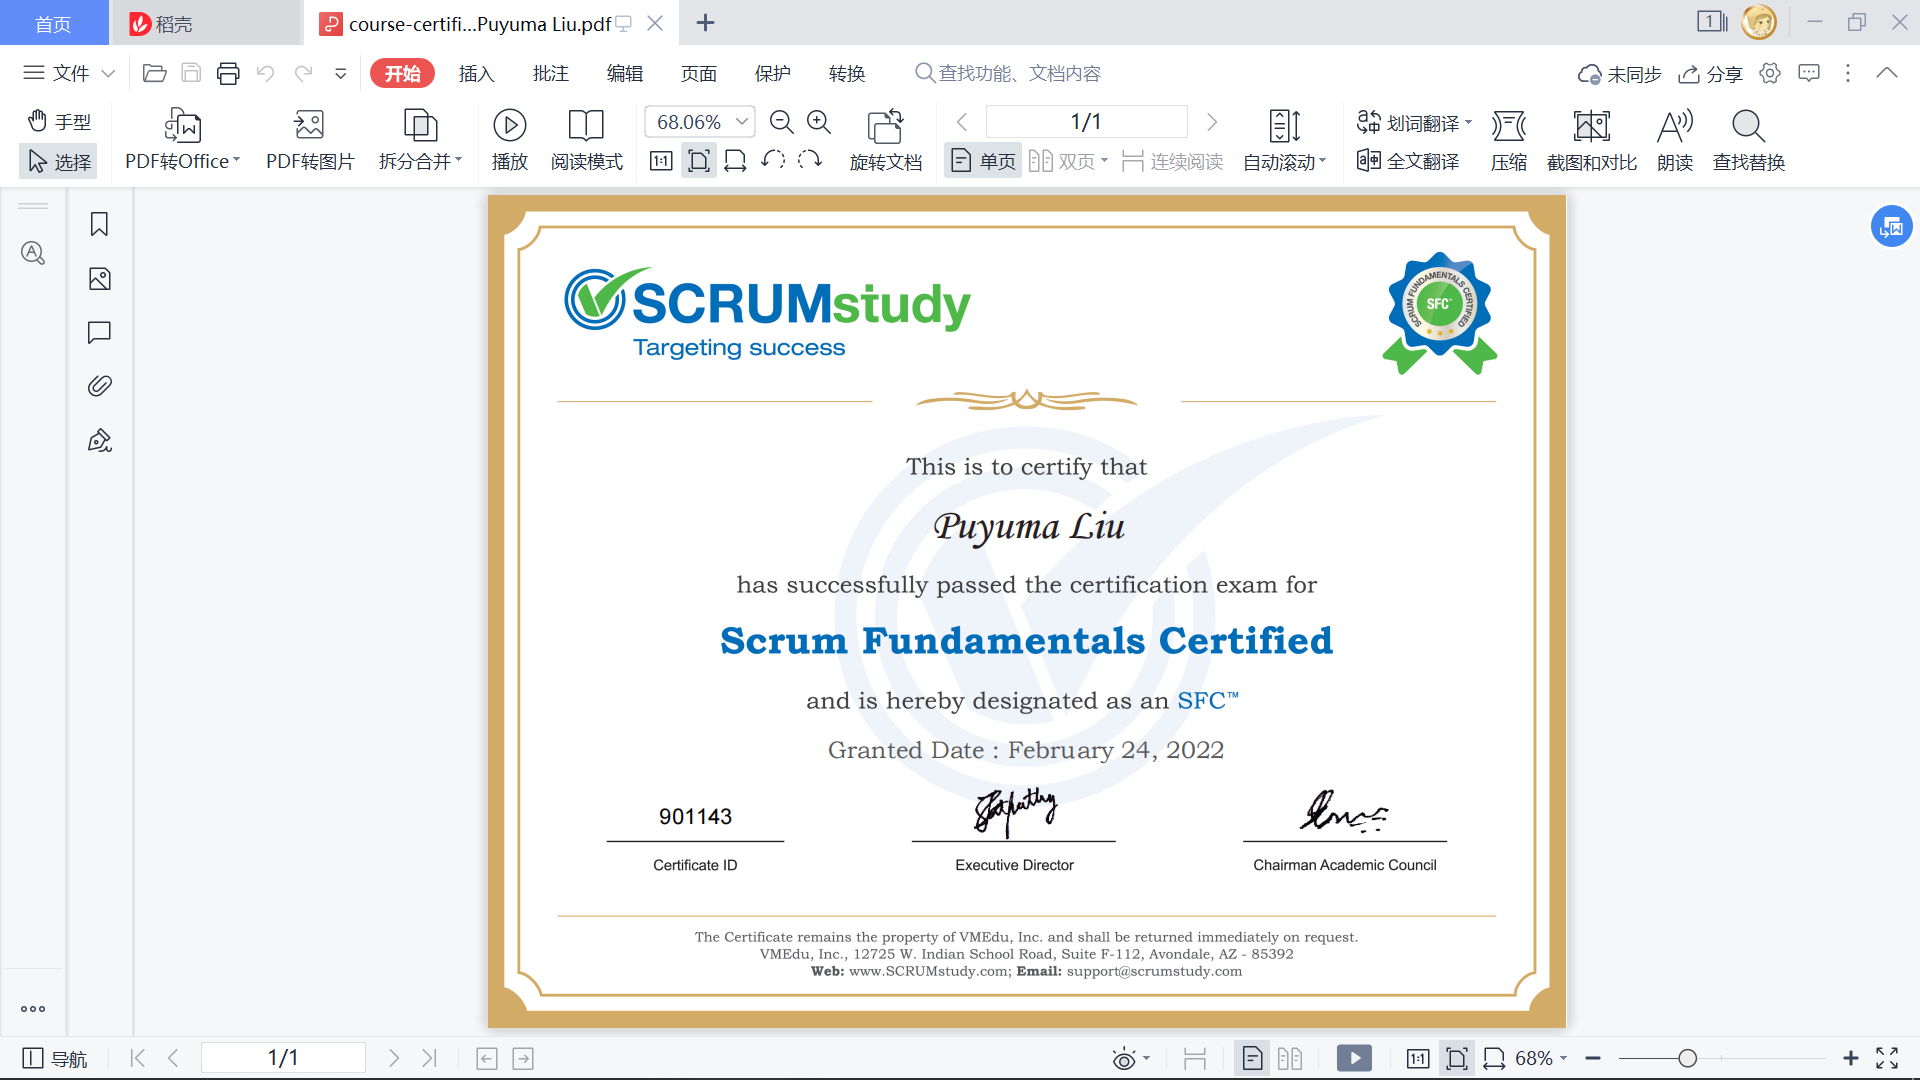1920x1080 pixels.
Task: Open attachments panel (paperclip)
Action: click(x=99, y=386)
